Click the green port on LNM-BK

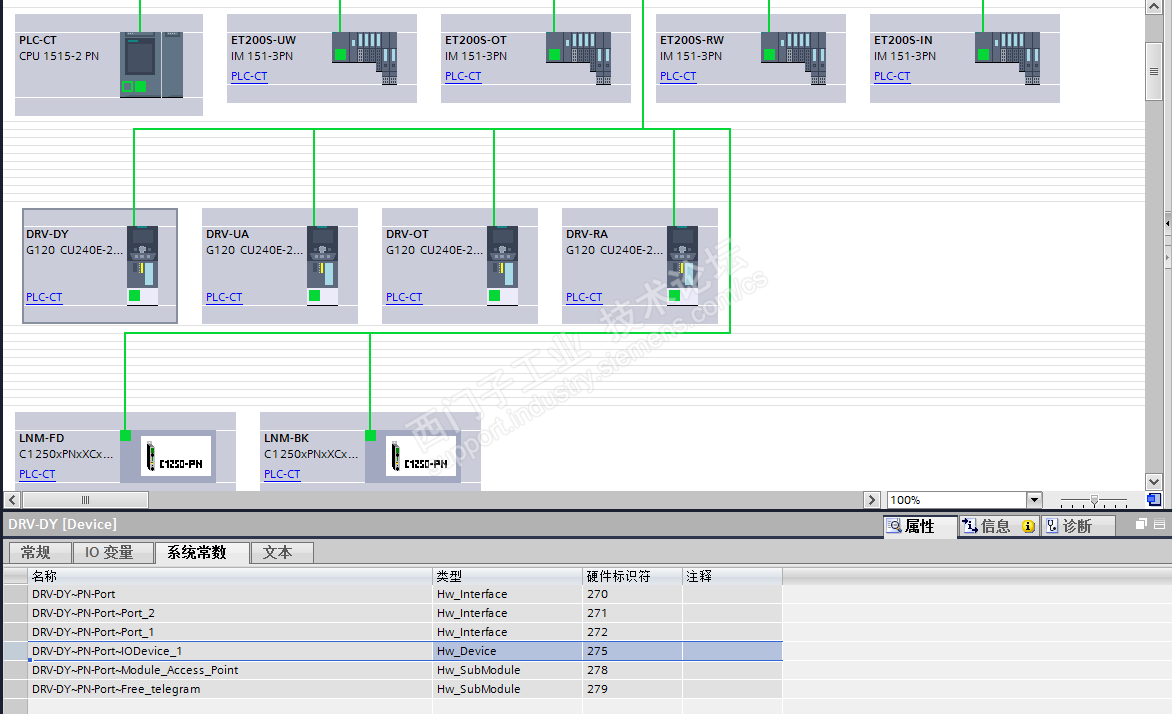pos(370,435)
